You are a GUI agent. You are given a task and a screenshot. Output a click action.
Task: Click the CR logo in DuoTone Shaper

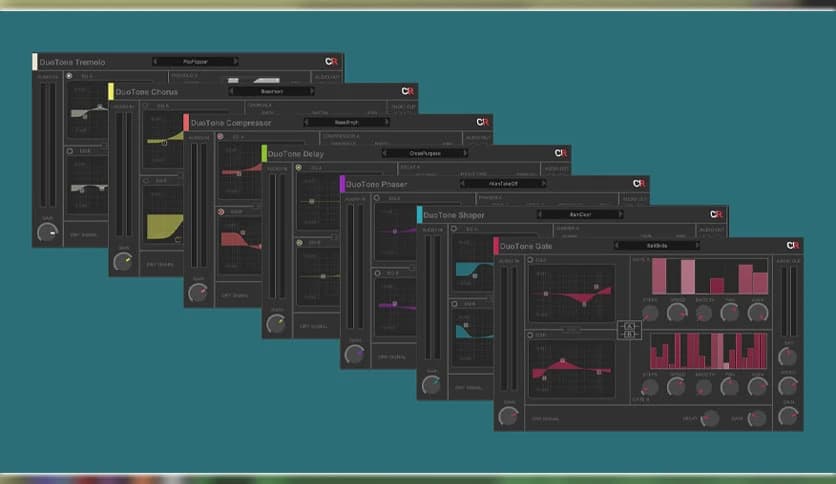716,214
